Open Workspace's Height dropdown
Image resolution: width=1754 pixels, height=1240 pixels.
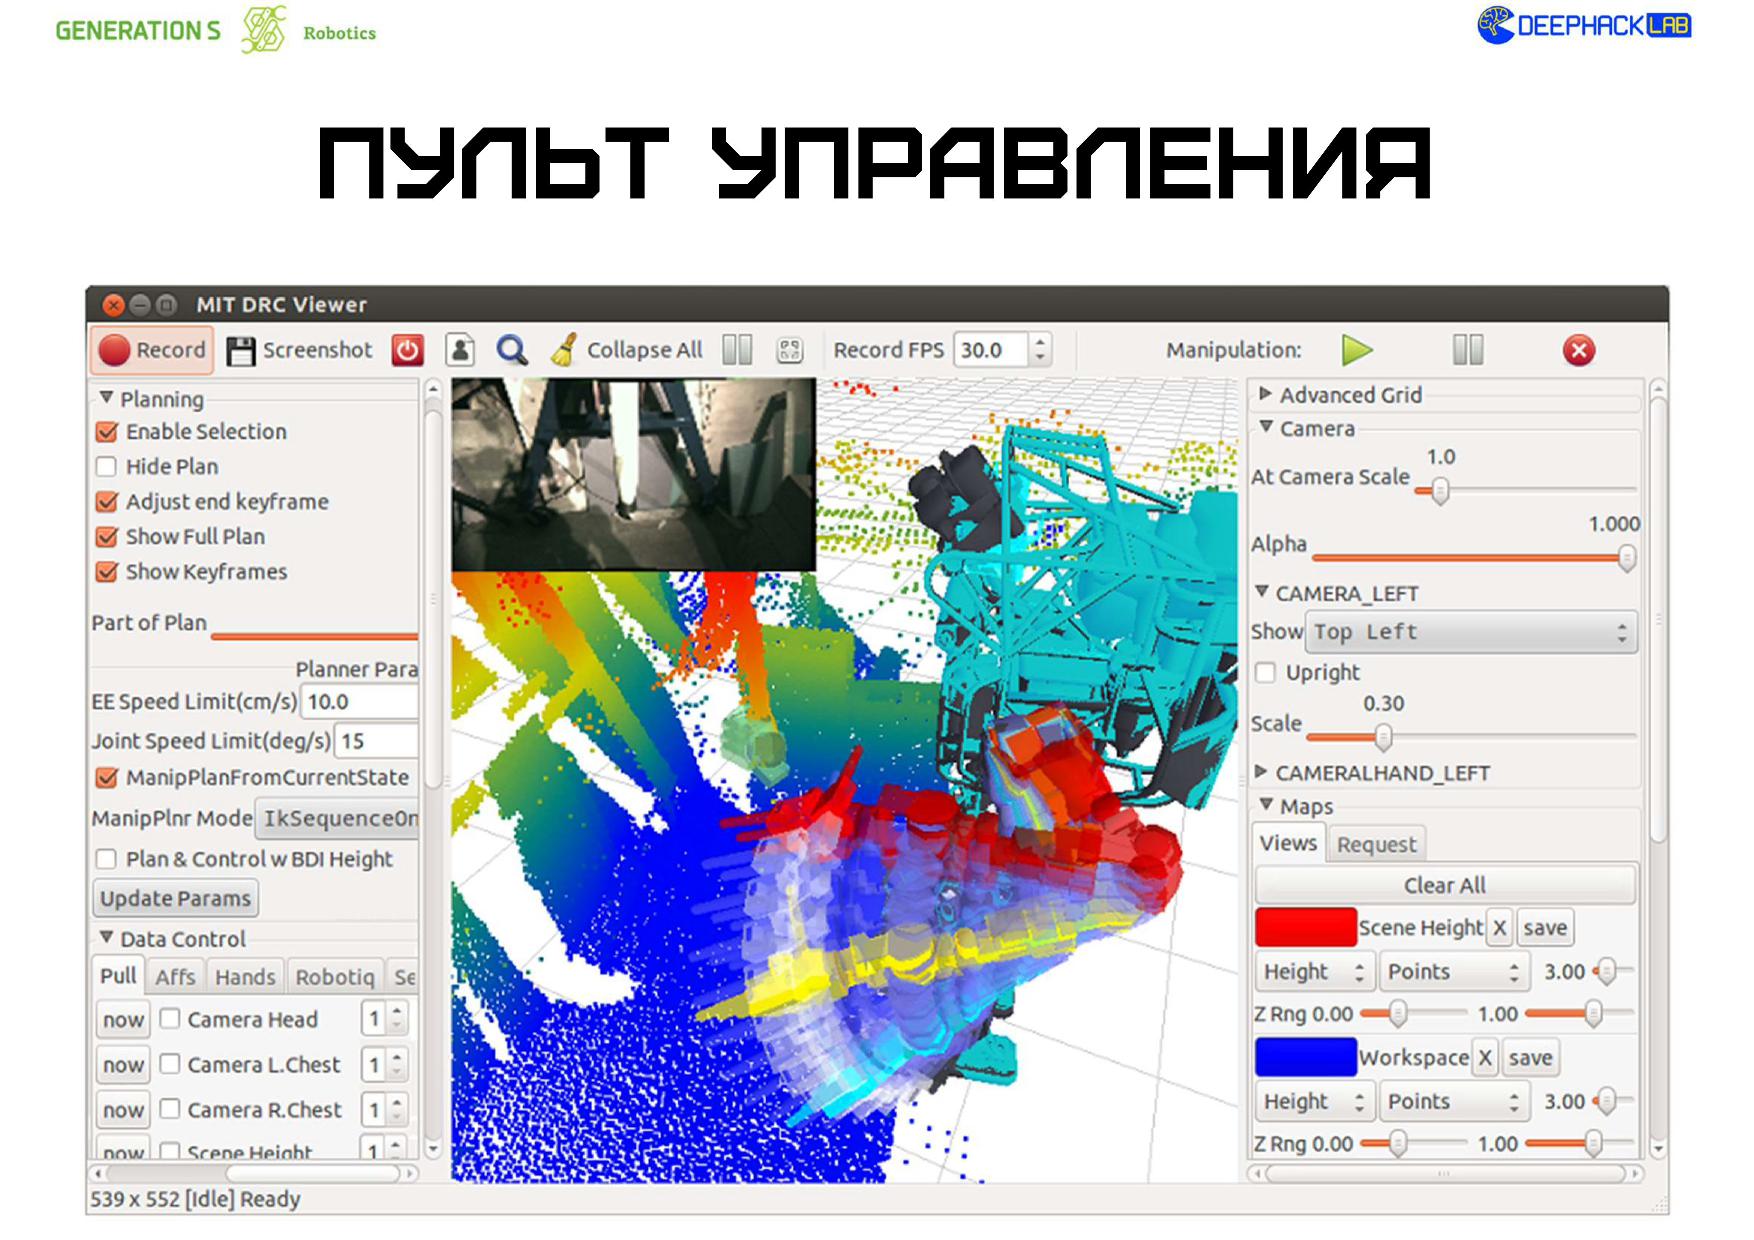[x=1313, y=1102]
